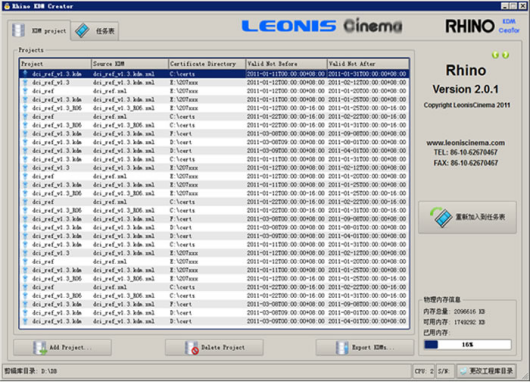Click the 16% memory usage progress bar
Viewport: 531px width, 382px height.
[x=468, y=345]
